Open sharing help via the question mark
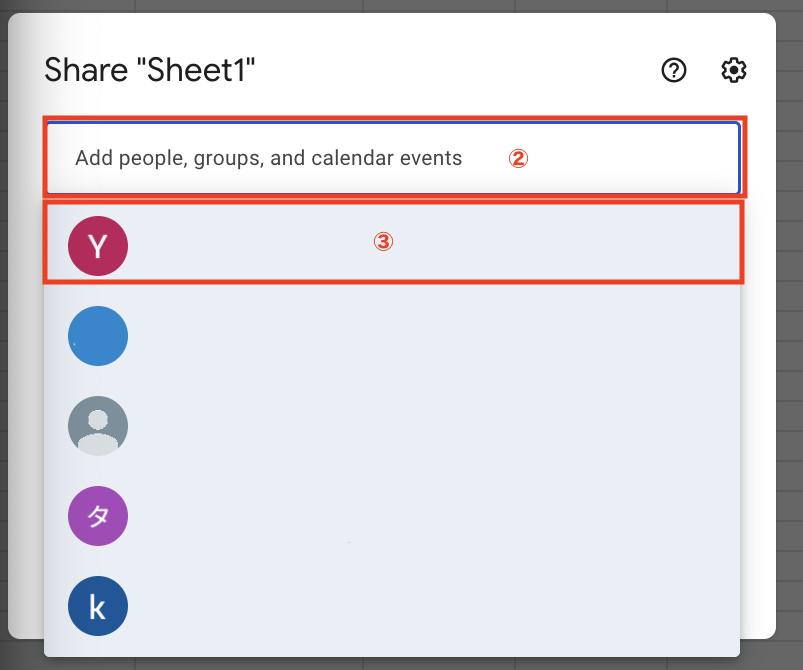This screenshot has width=803, height=670. (x=673, y=70)
